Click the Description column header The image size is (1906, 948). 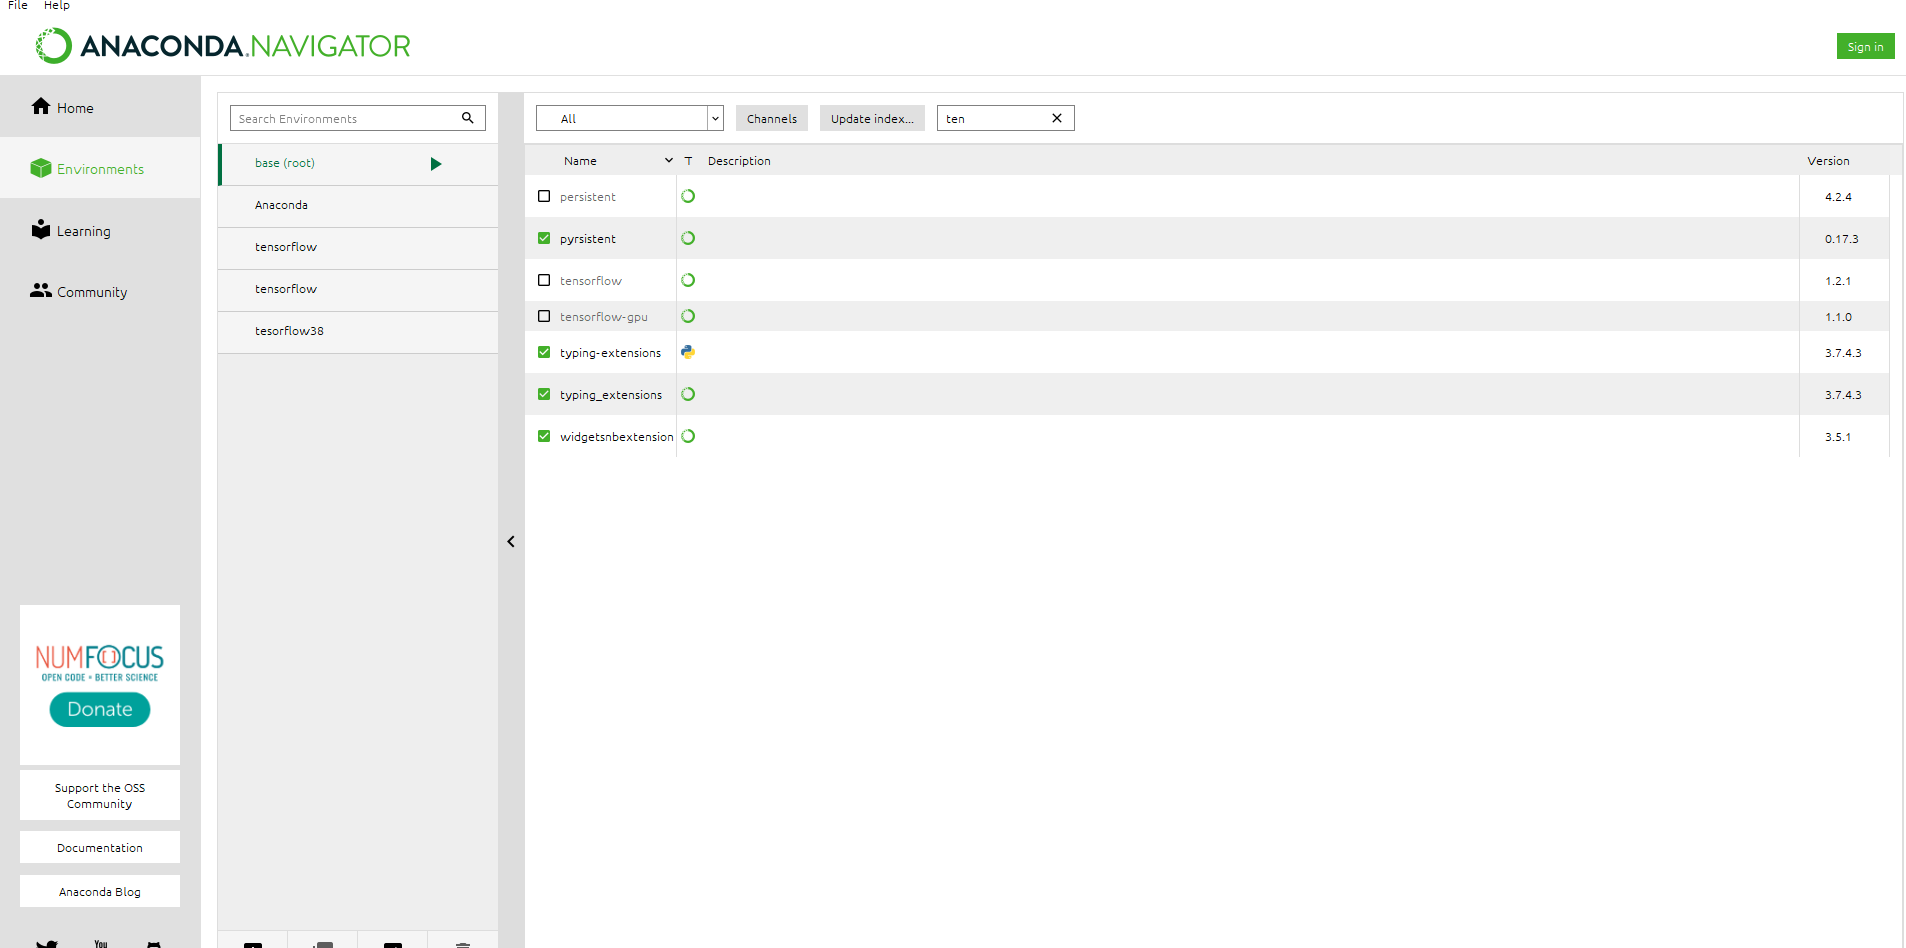739,161
